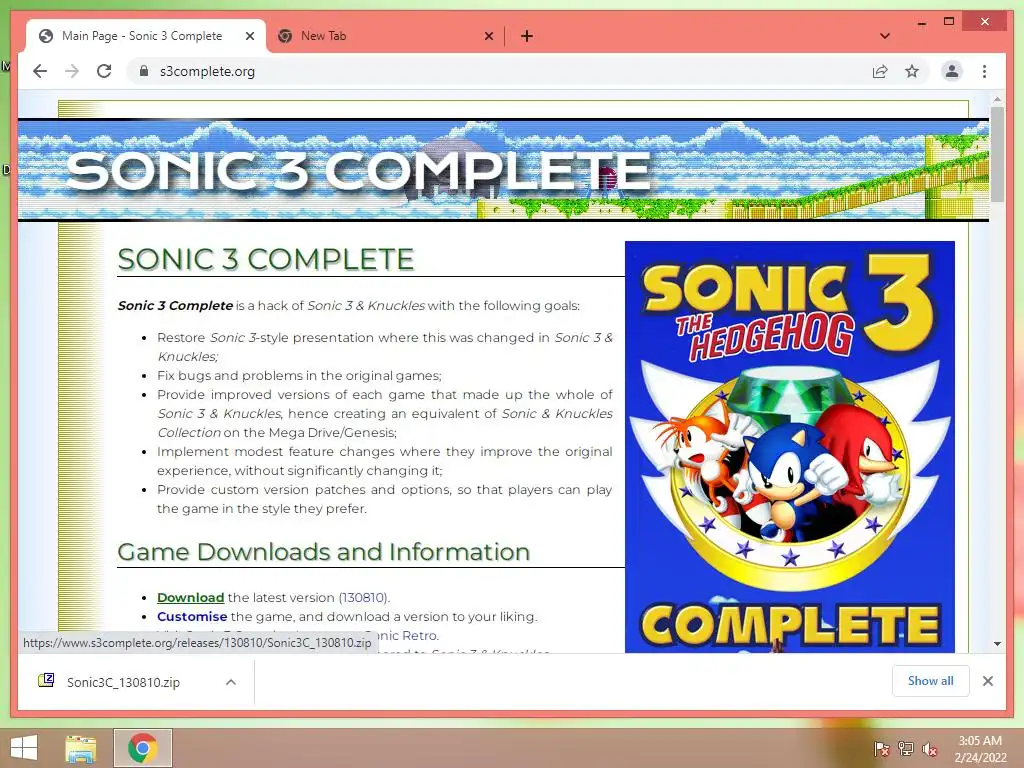The image size is (1024, 768).
Task: Click the zip file icon in downloads bar
Action: 46,680
